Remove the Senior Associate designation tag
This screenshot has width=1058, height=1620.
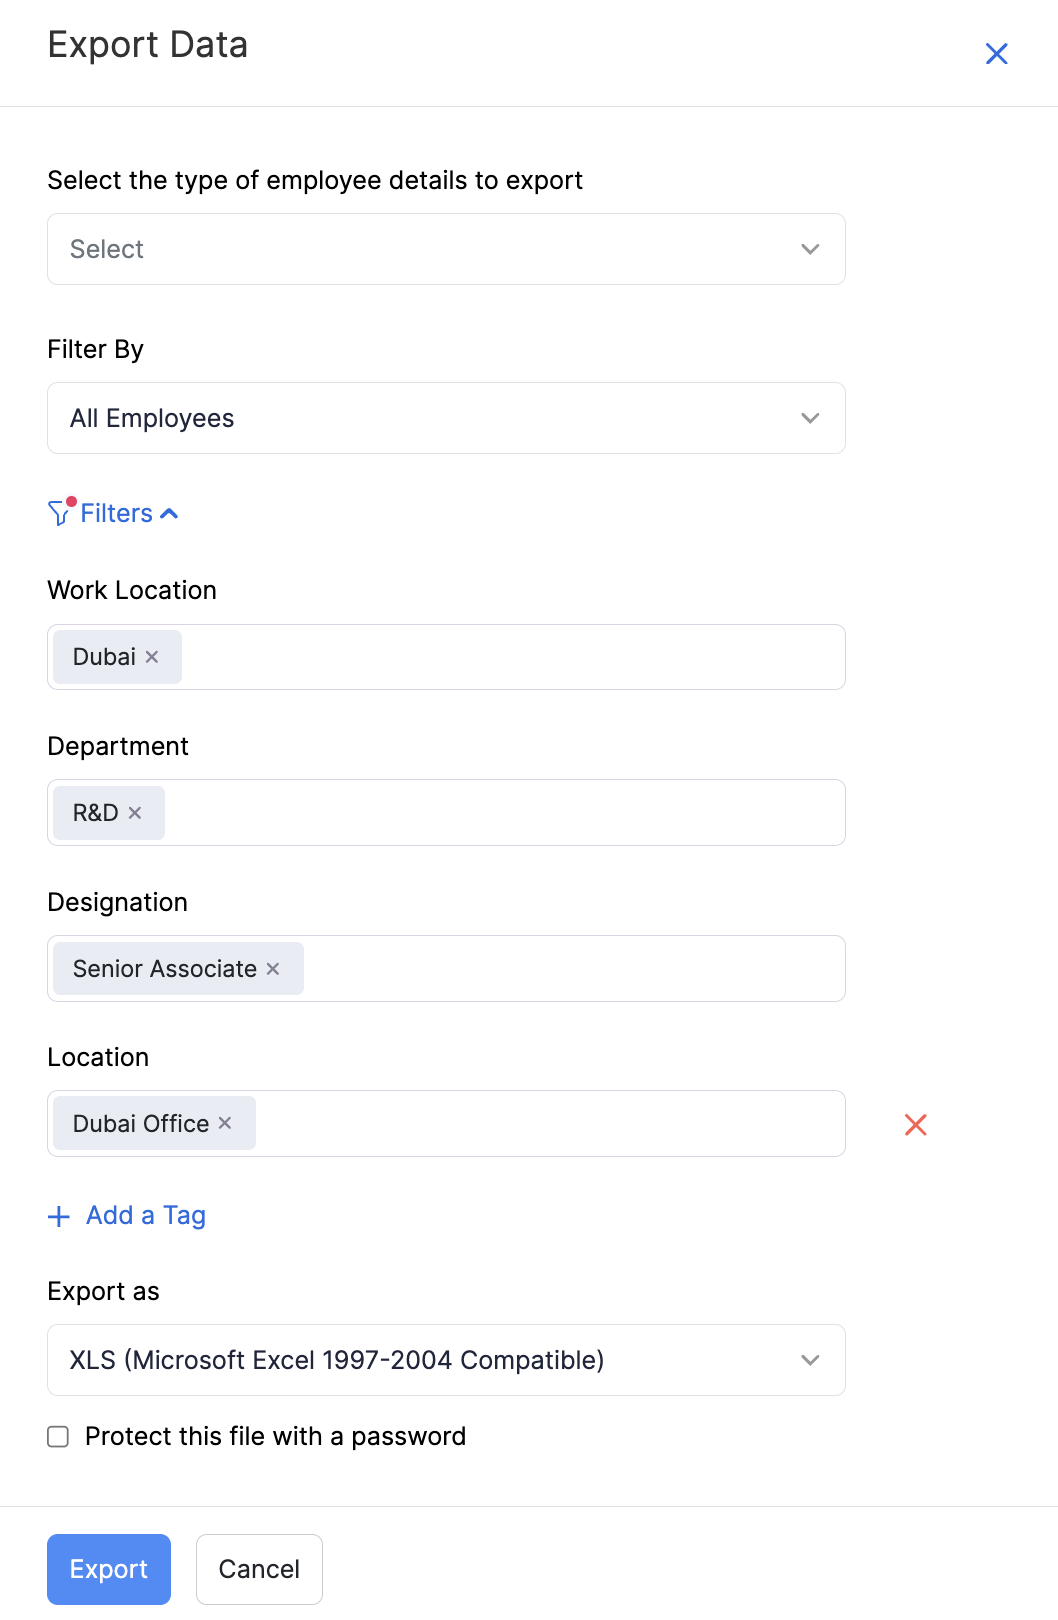tap(272, 968)
